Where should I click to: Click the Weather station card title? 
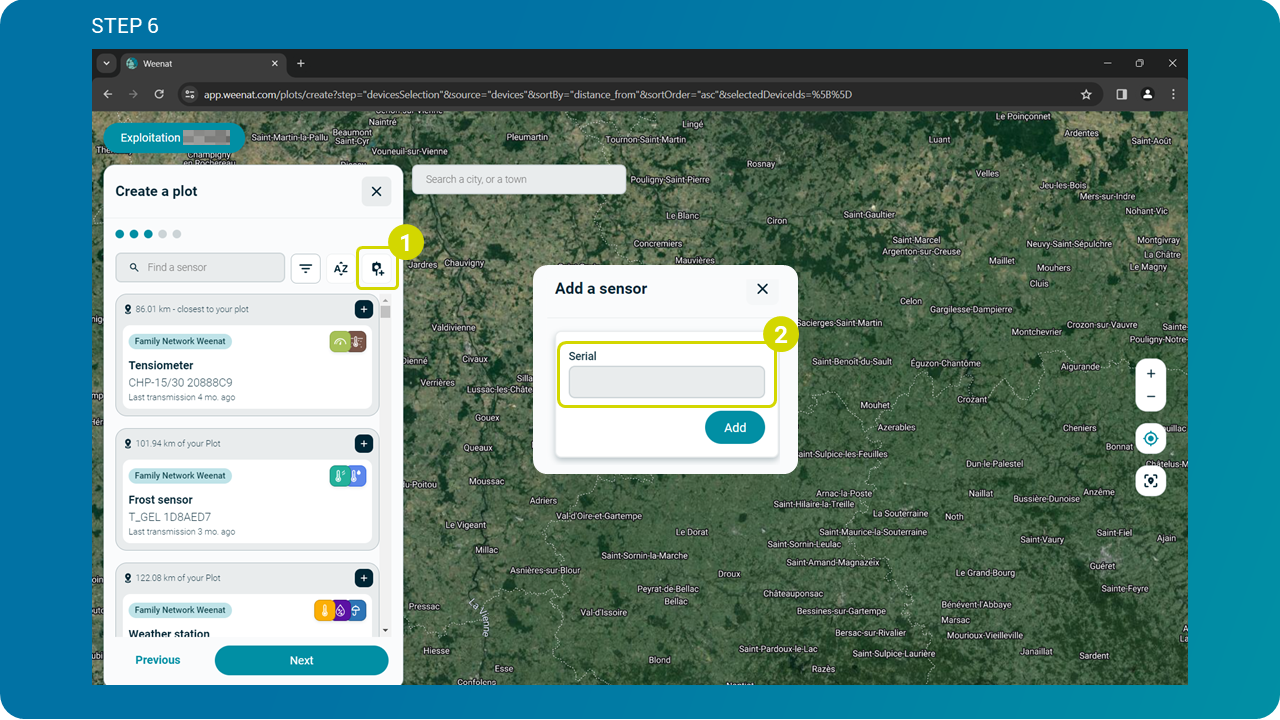pos(169,633)
